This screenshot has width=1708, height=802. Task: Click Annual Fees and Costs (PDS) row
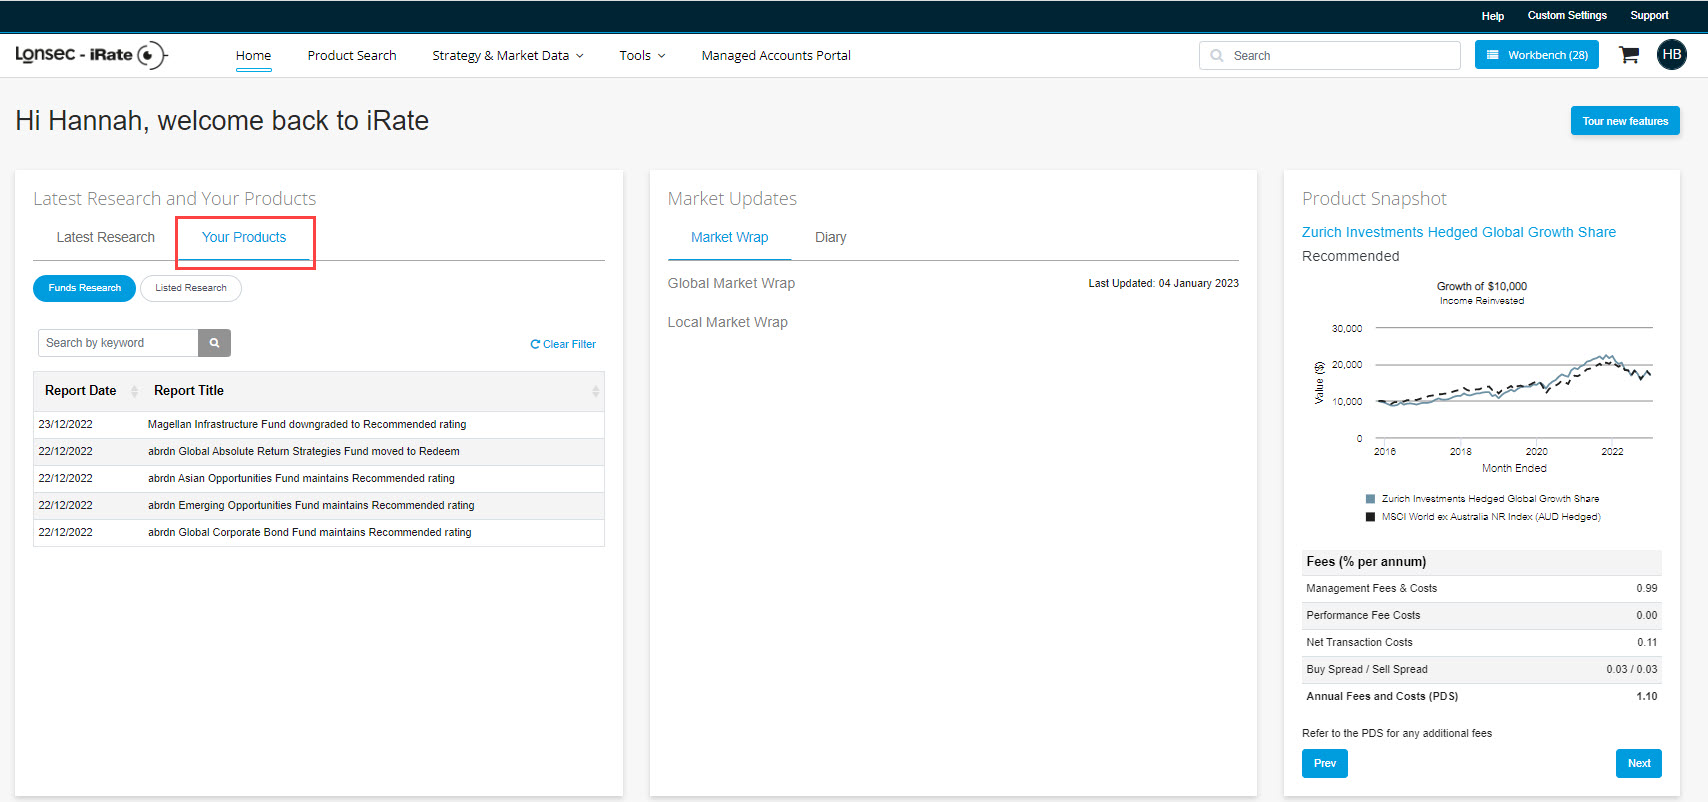point(1482,696)
